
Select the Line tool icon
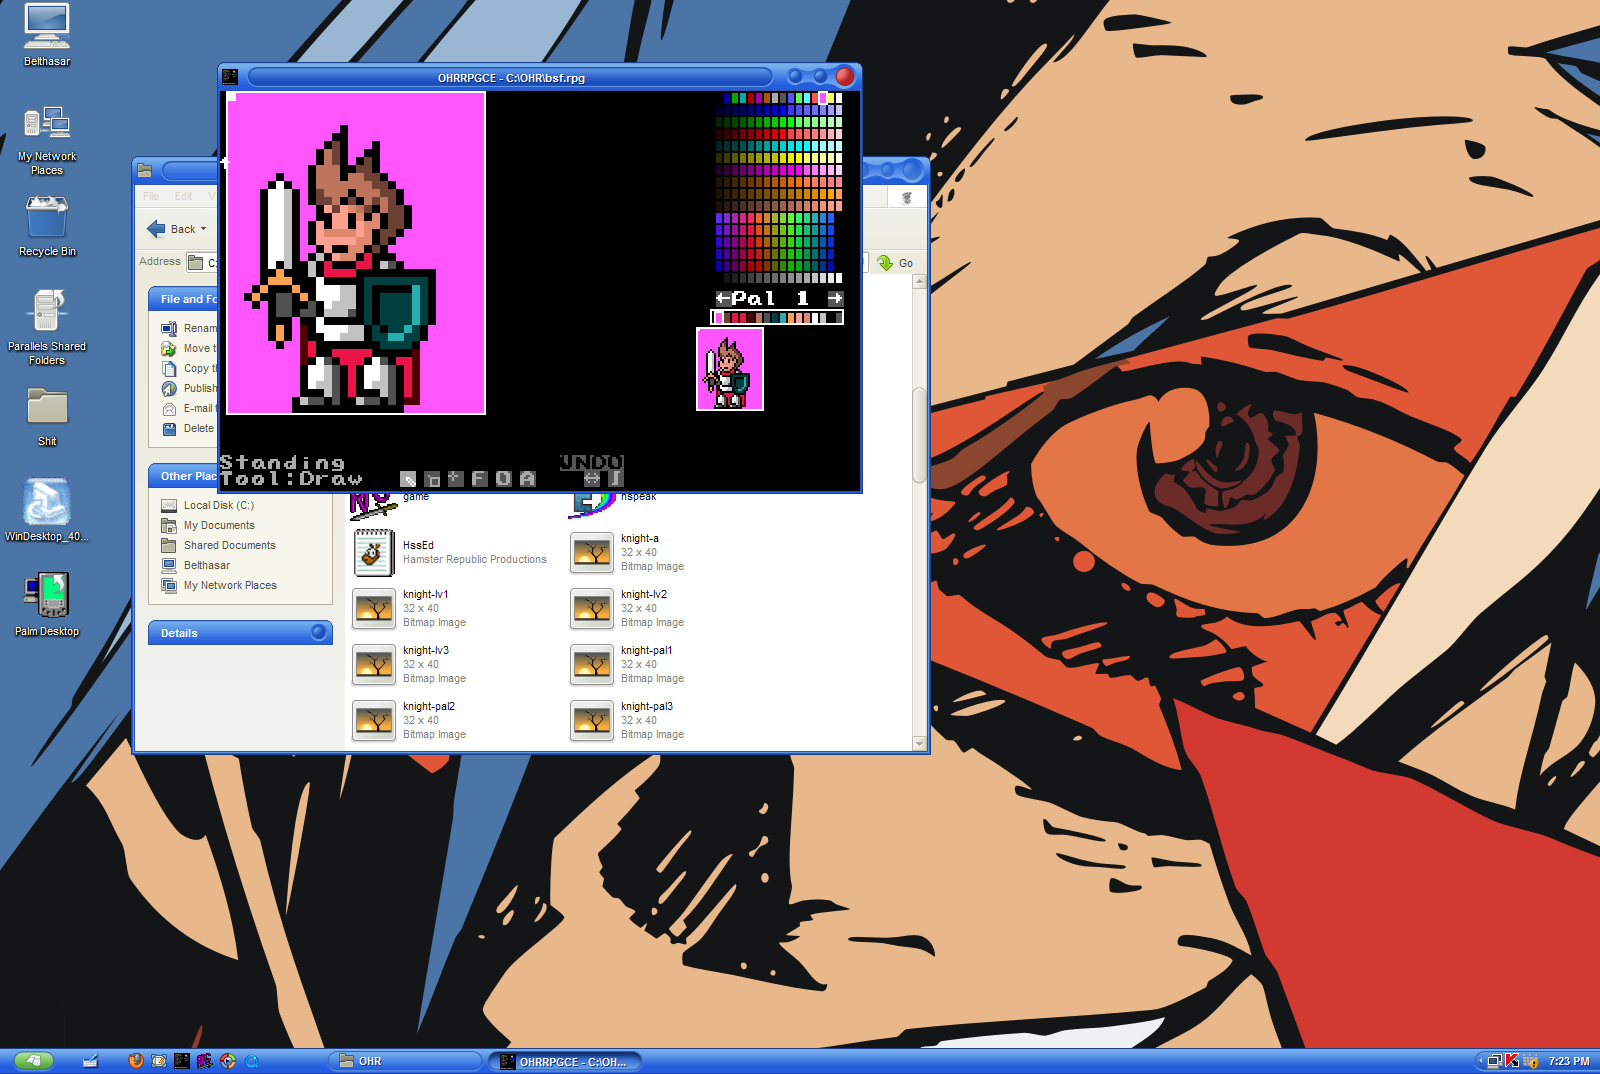(x=455, y=479)
